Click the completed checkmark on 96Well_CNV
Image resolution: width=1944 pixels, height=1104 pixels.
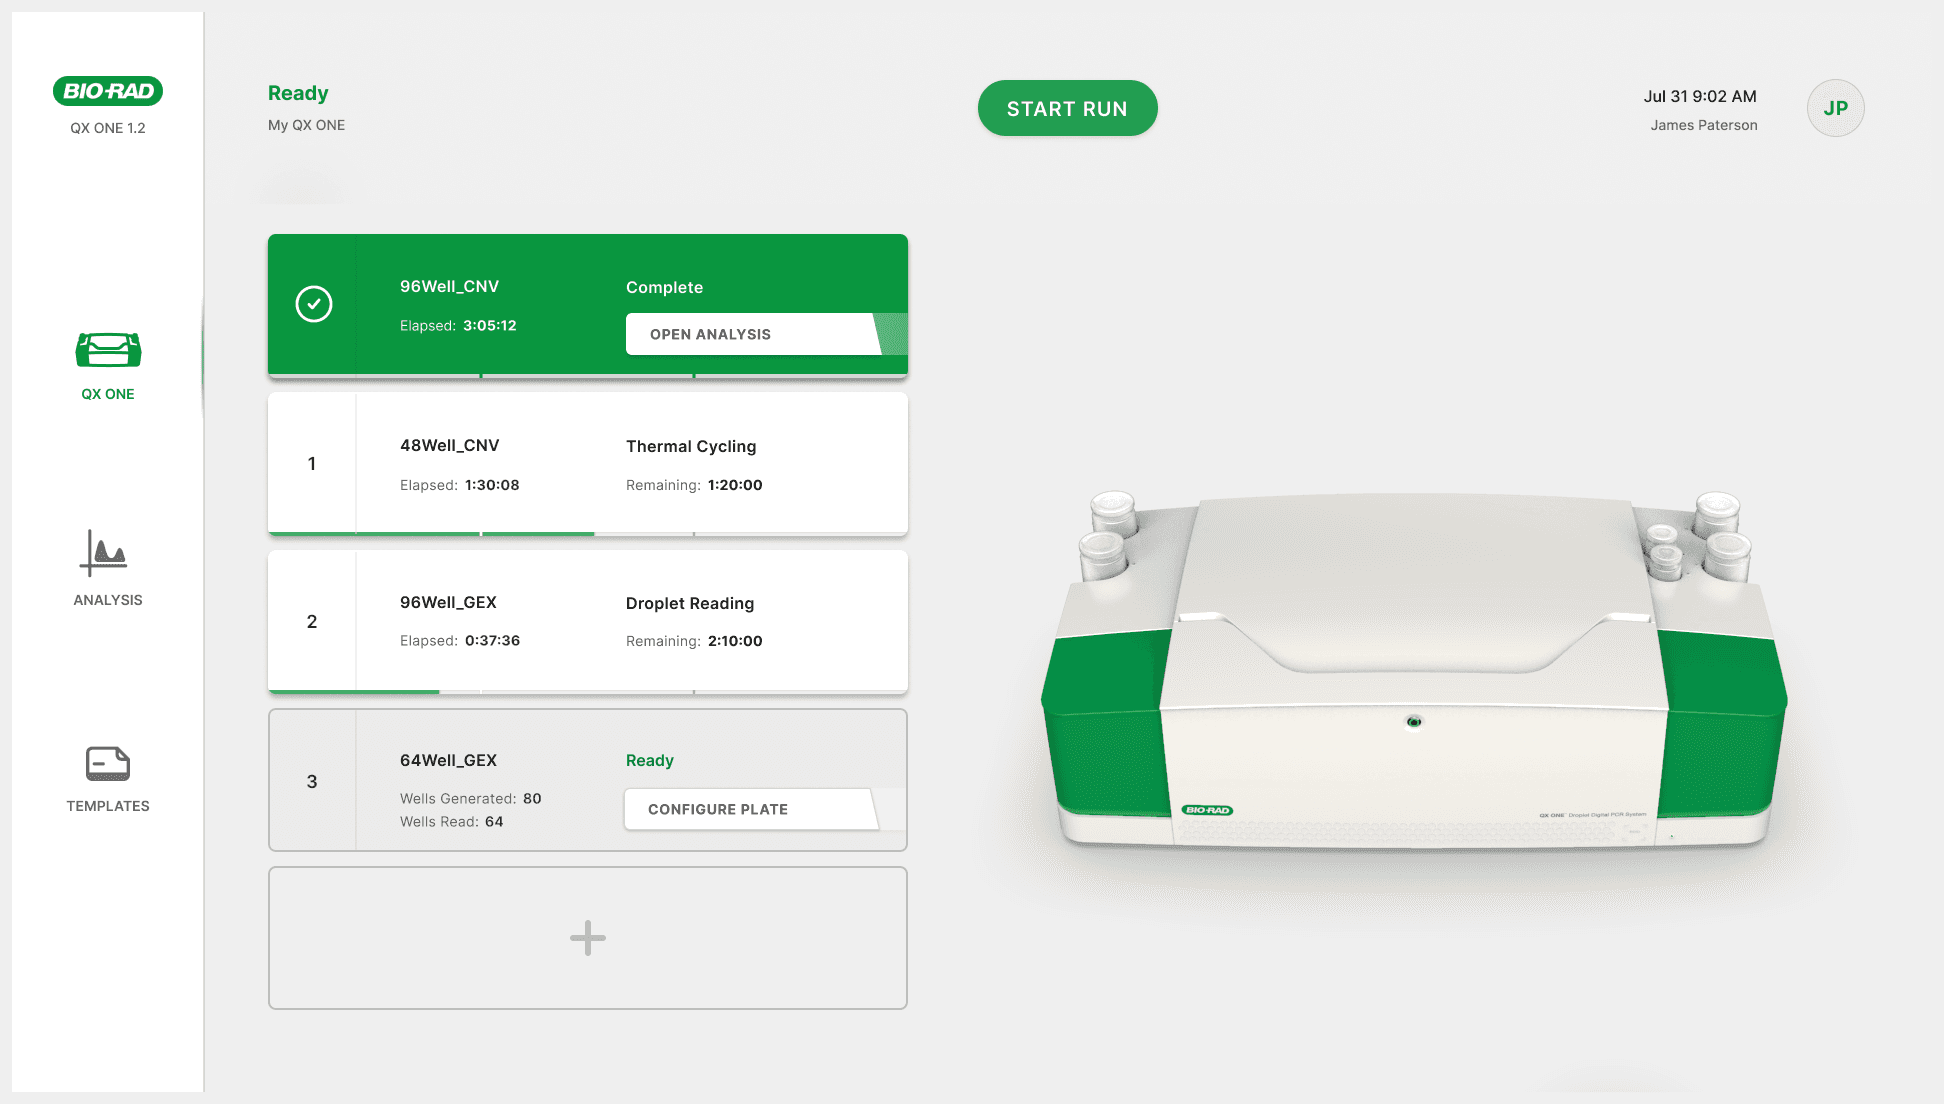tap(314, 304)
